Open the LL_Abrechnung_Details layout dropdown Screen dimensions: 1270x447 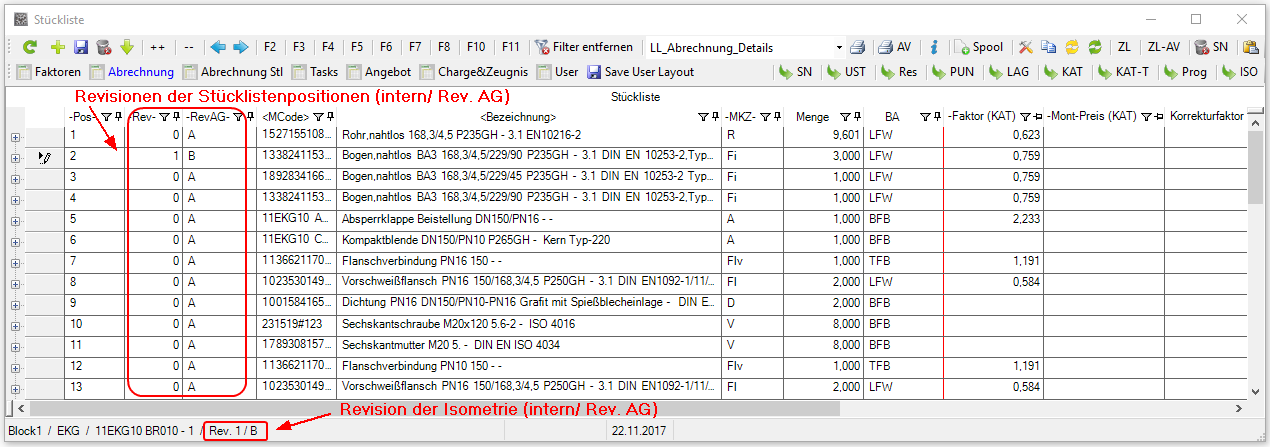pyautogui.click(x=839, y=47)
